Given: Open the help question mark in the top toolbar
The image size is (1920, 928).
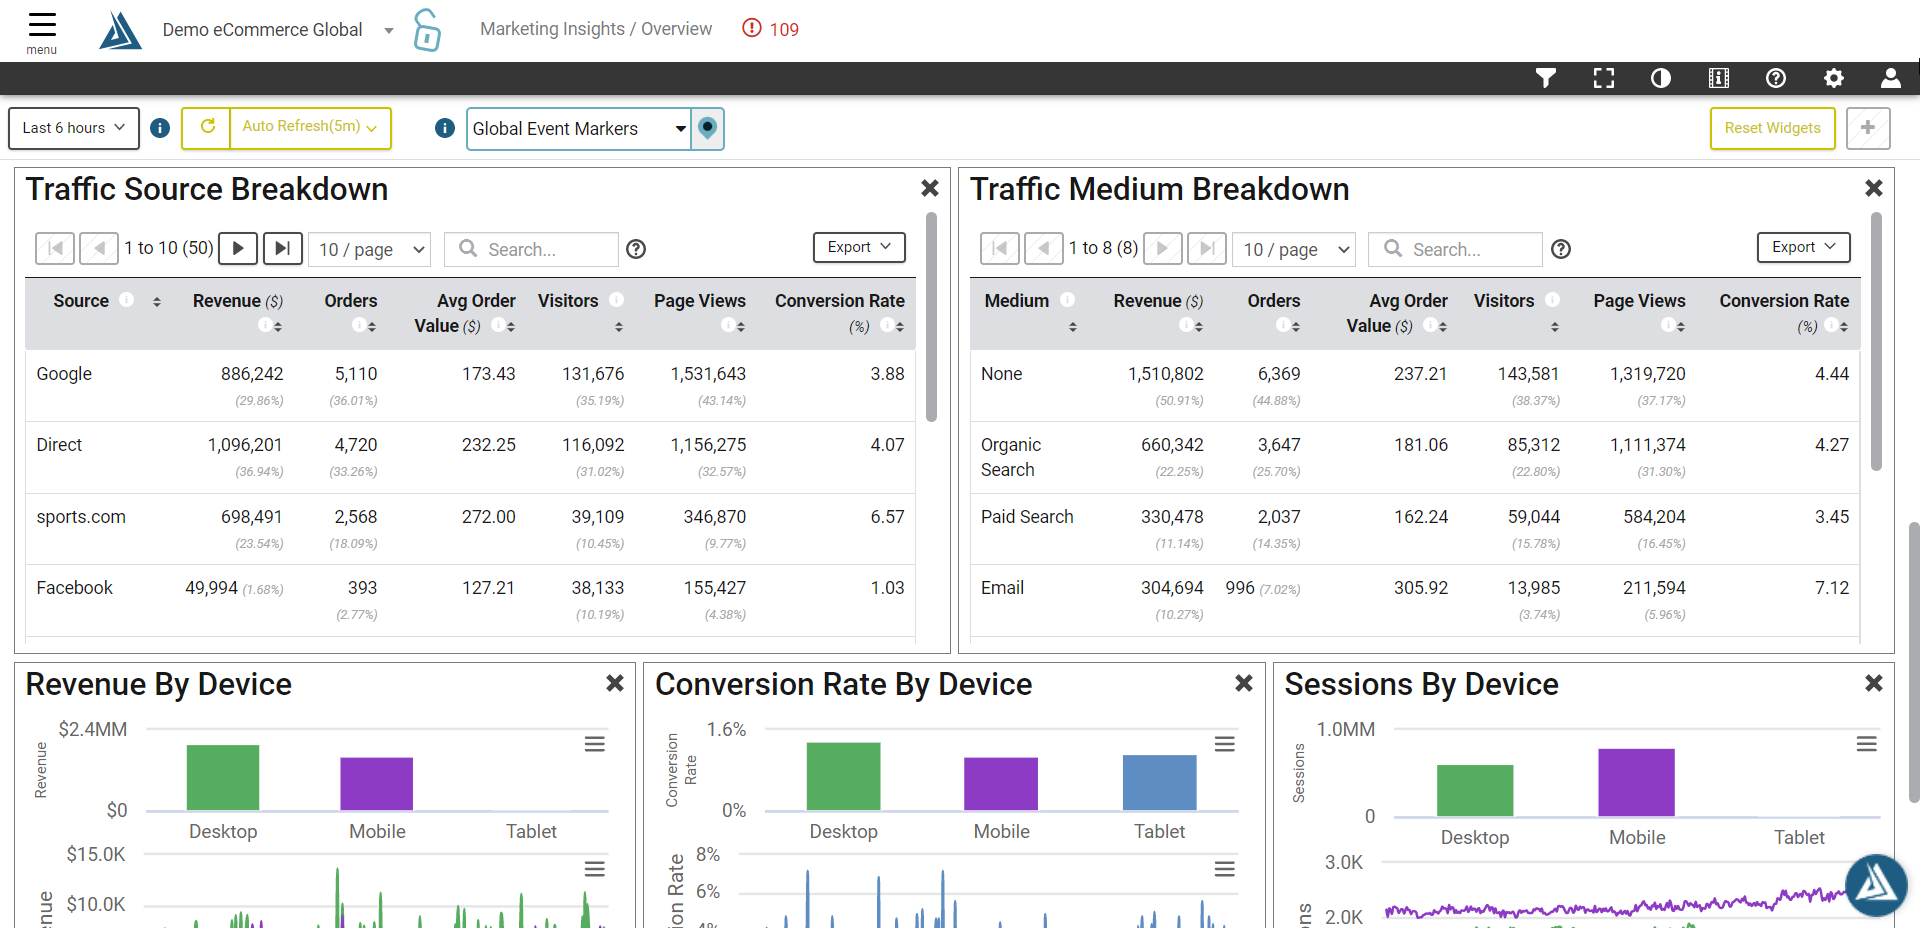Looking at the screenshot, I should pos(1776,78).
